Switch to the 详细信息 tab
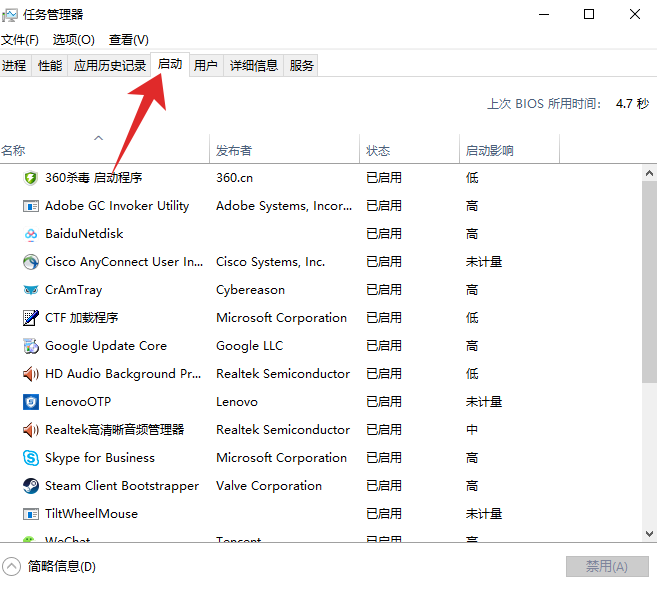This screenshot has height=591, width=657. coord(253,65)
